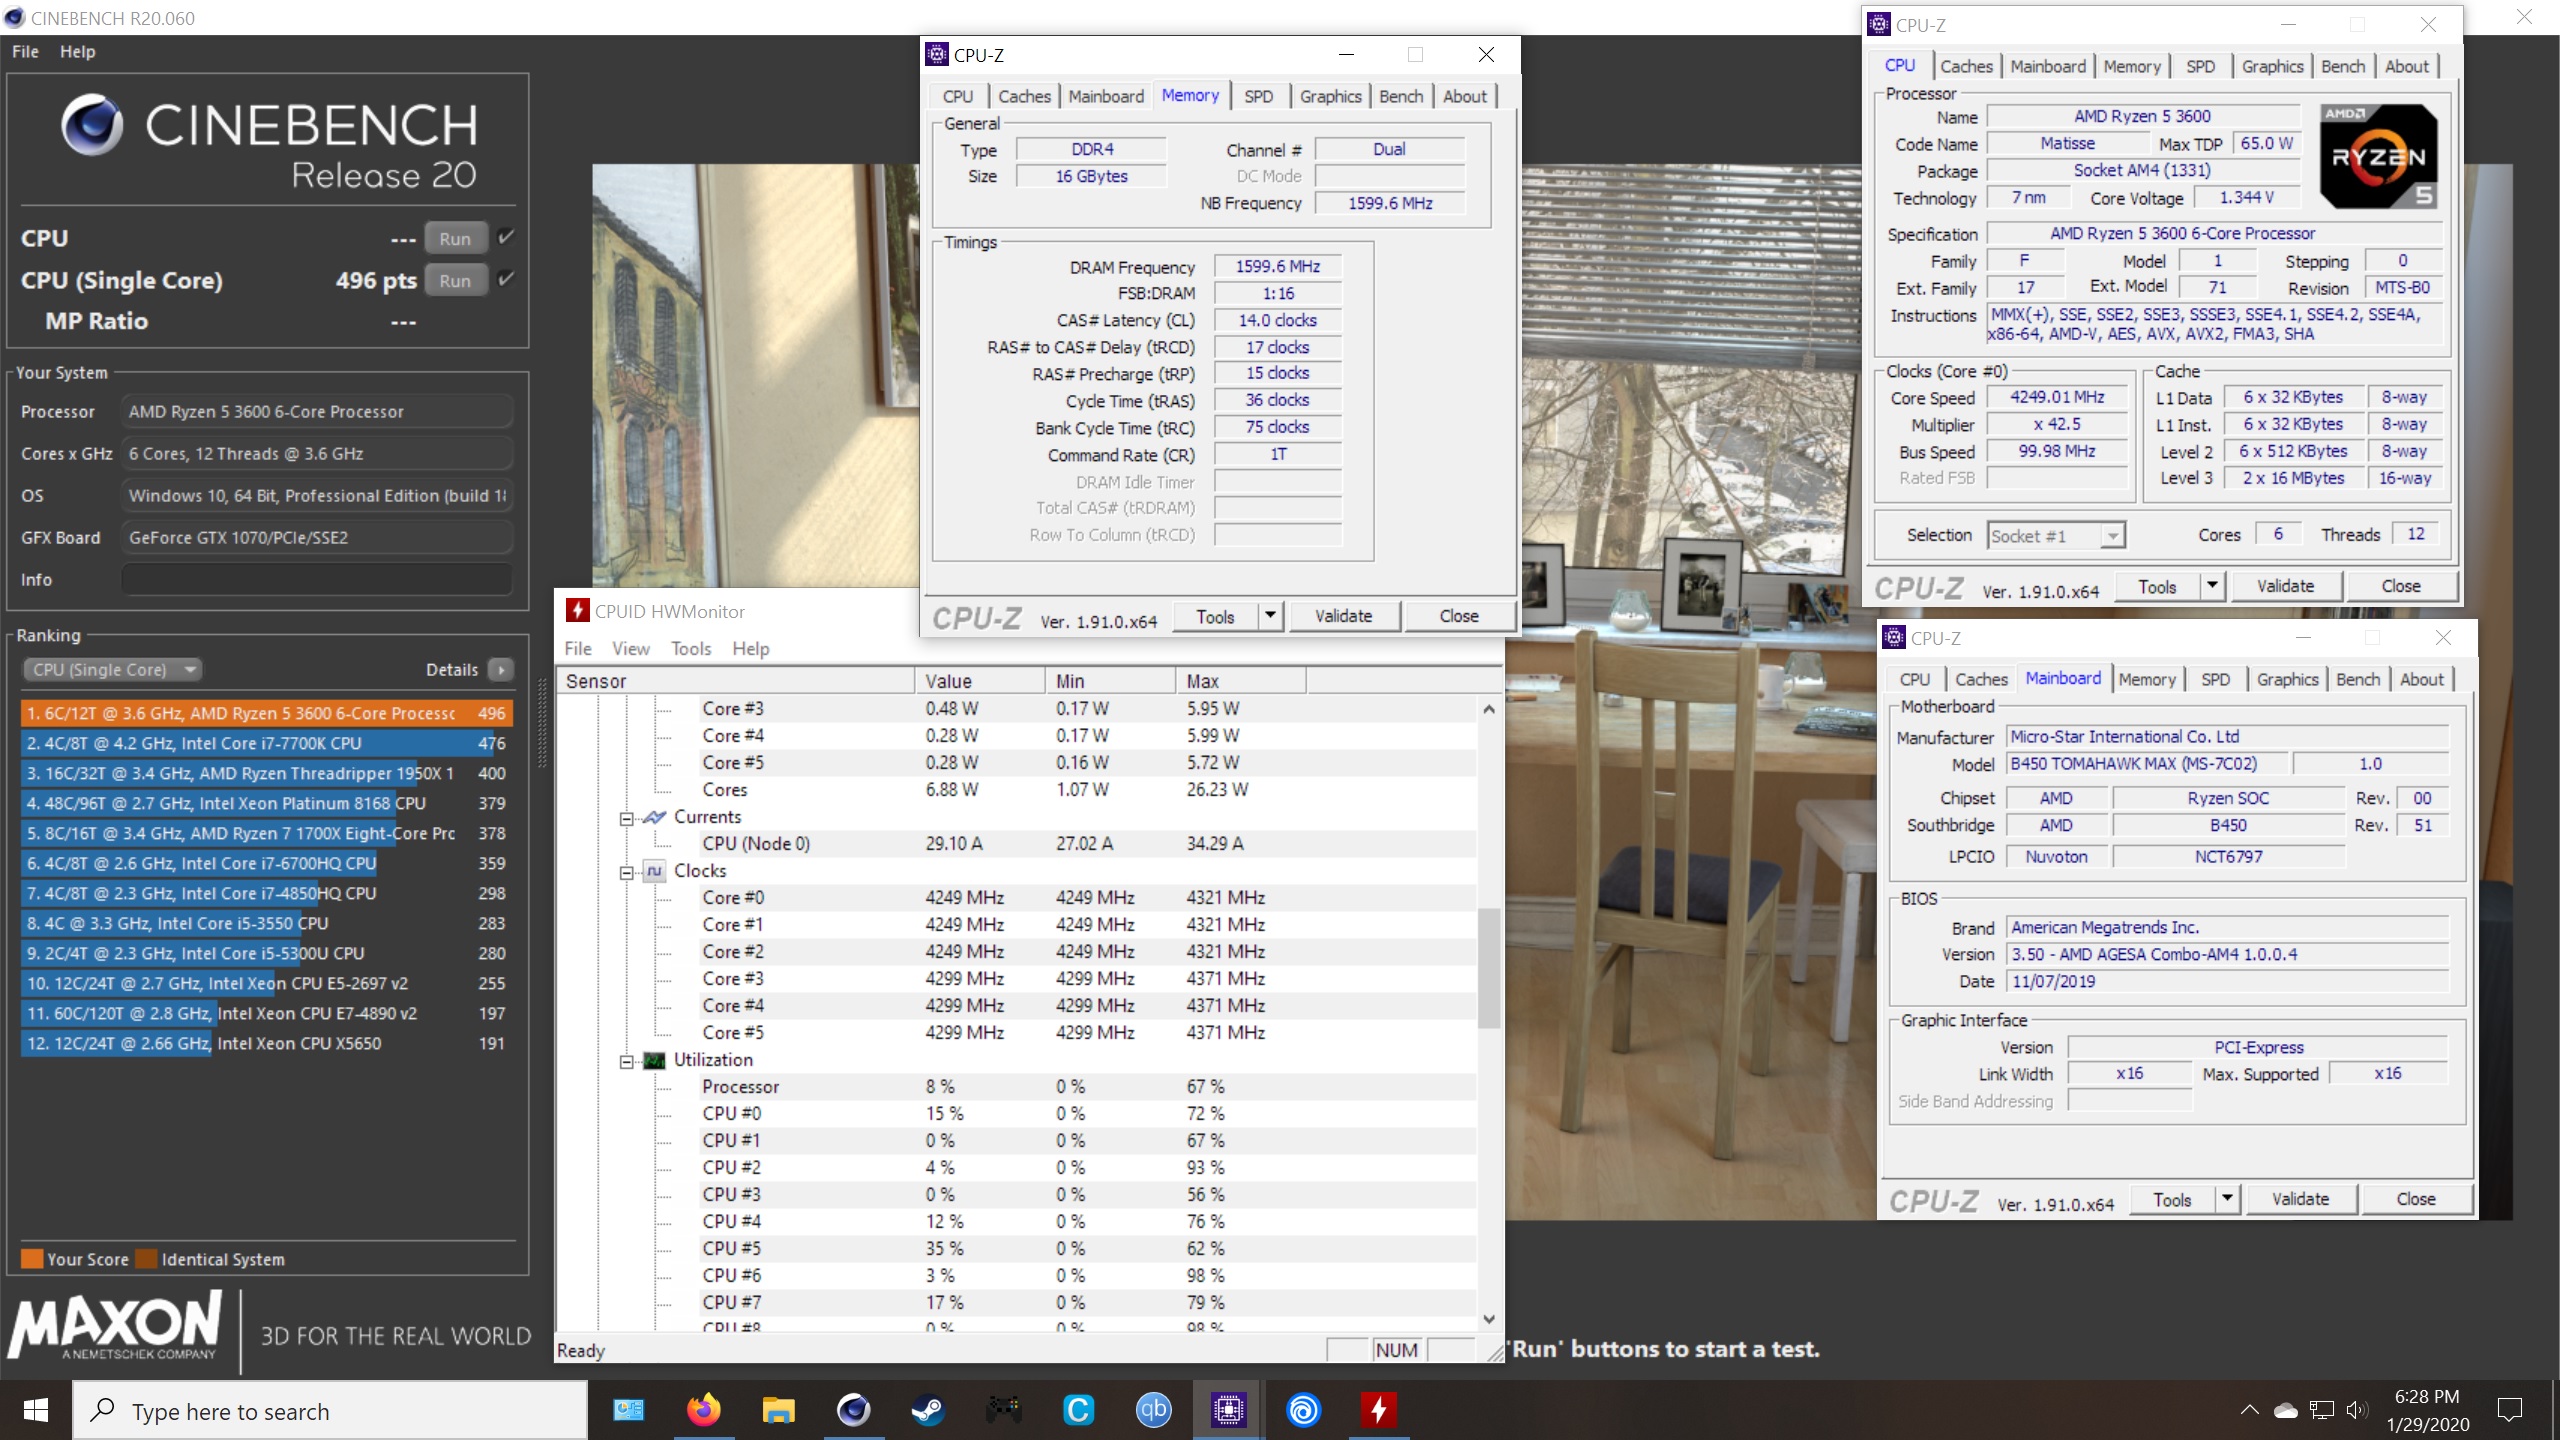Open Steam from the taskbar

coord(928,1410)
